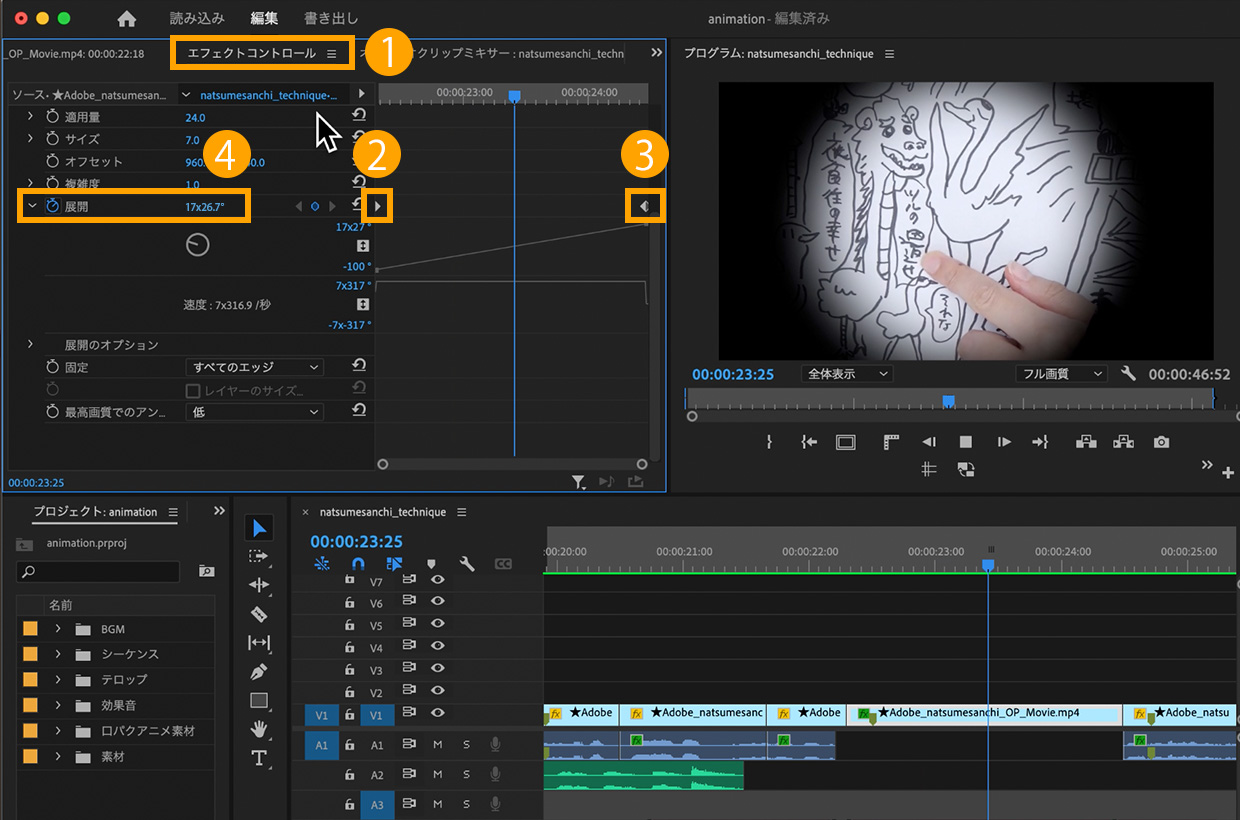The image size is (1240, 820).
Task: Open the 固定 すべてのエッジ dropdown
Action: [255, 367]
